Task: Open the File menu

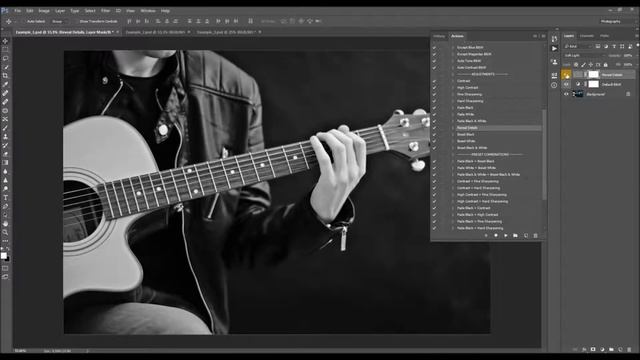Action: 18,11
